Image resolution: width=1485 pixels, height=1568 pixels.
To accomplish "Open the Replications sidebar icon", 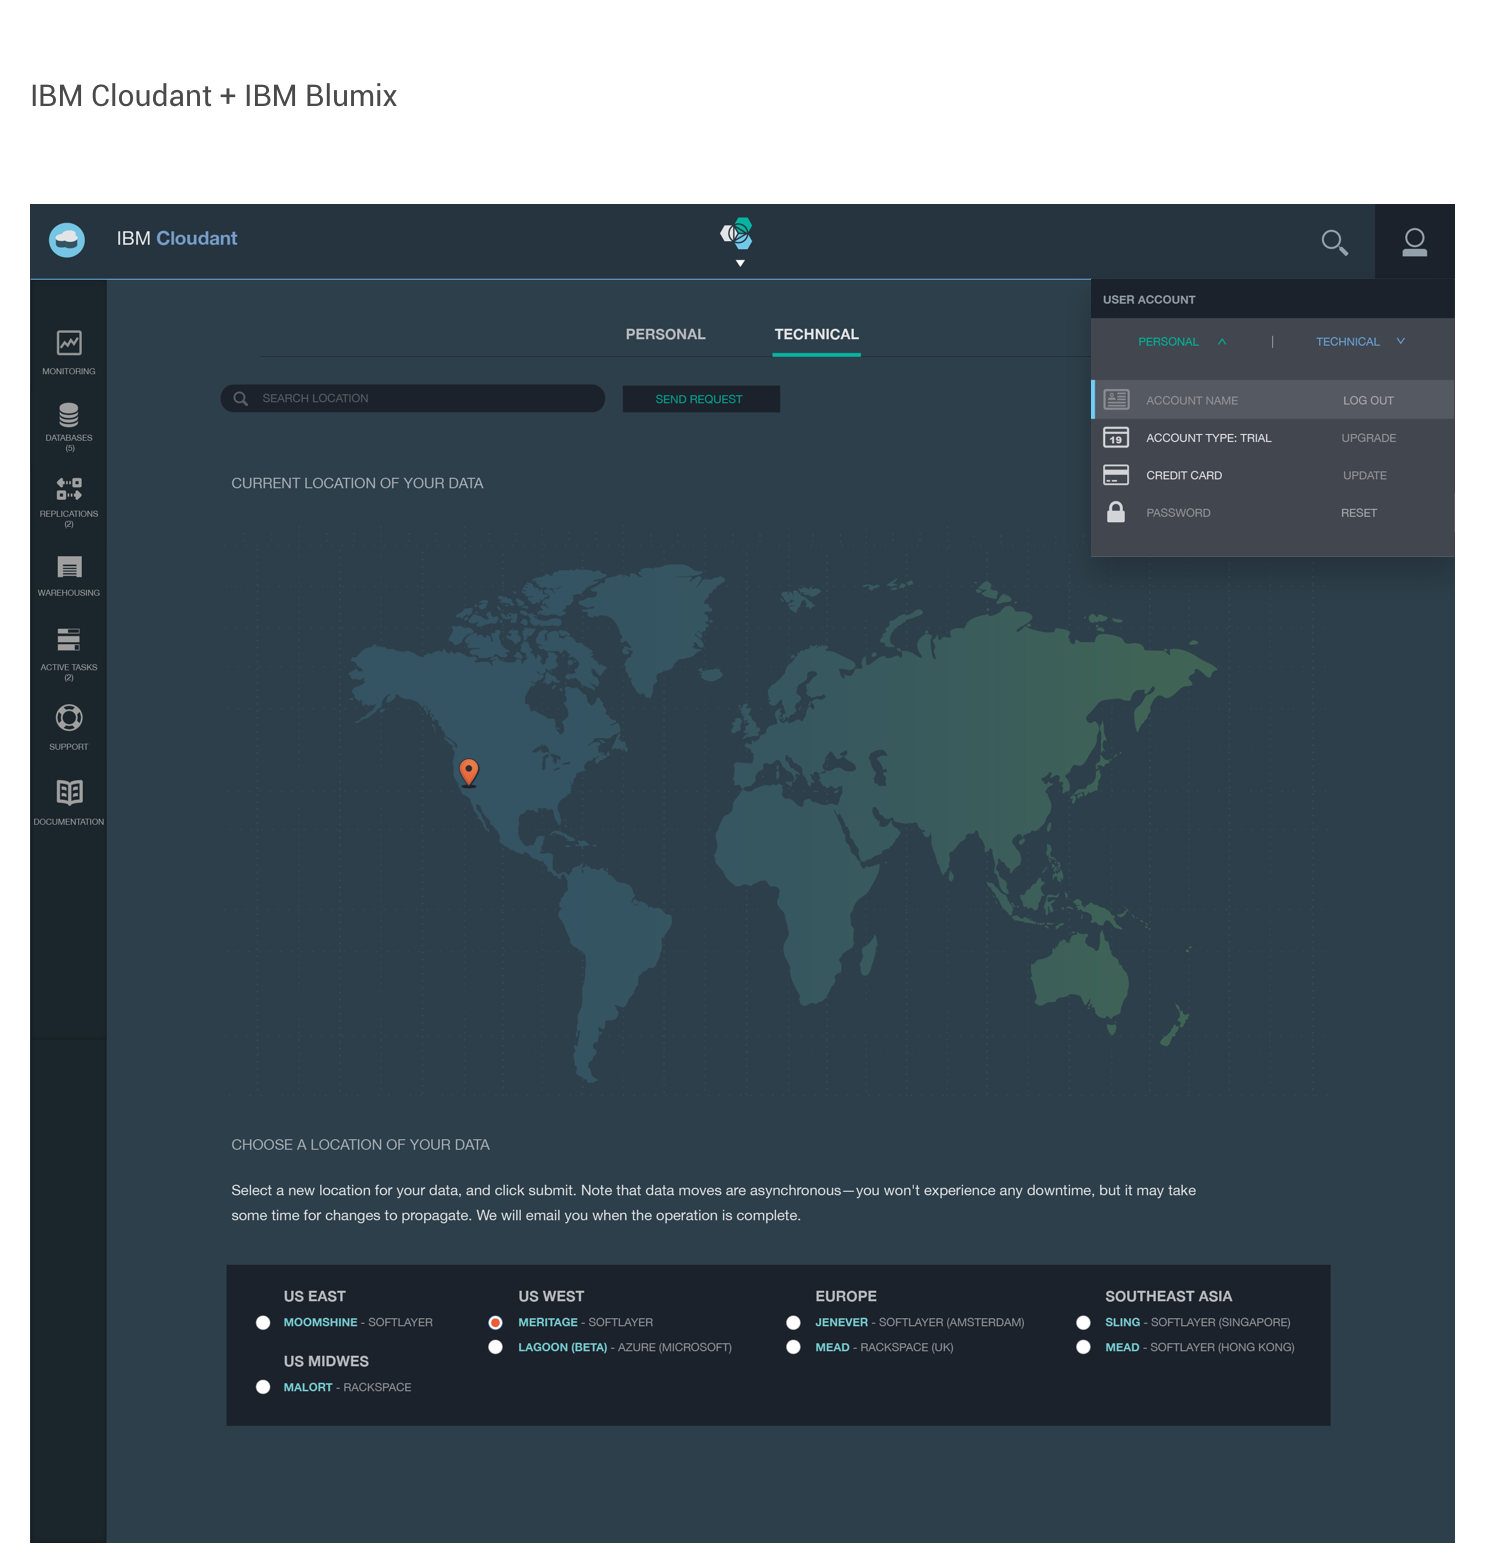I will point(69,489).
